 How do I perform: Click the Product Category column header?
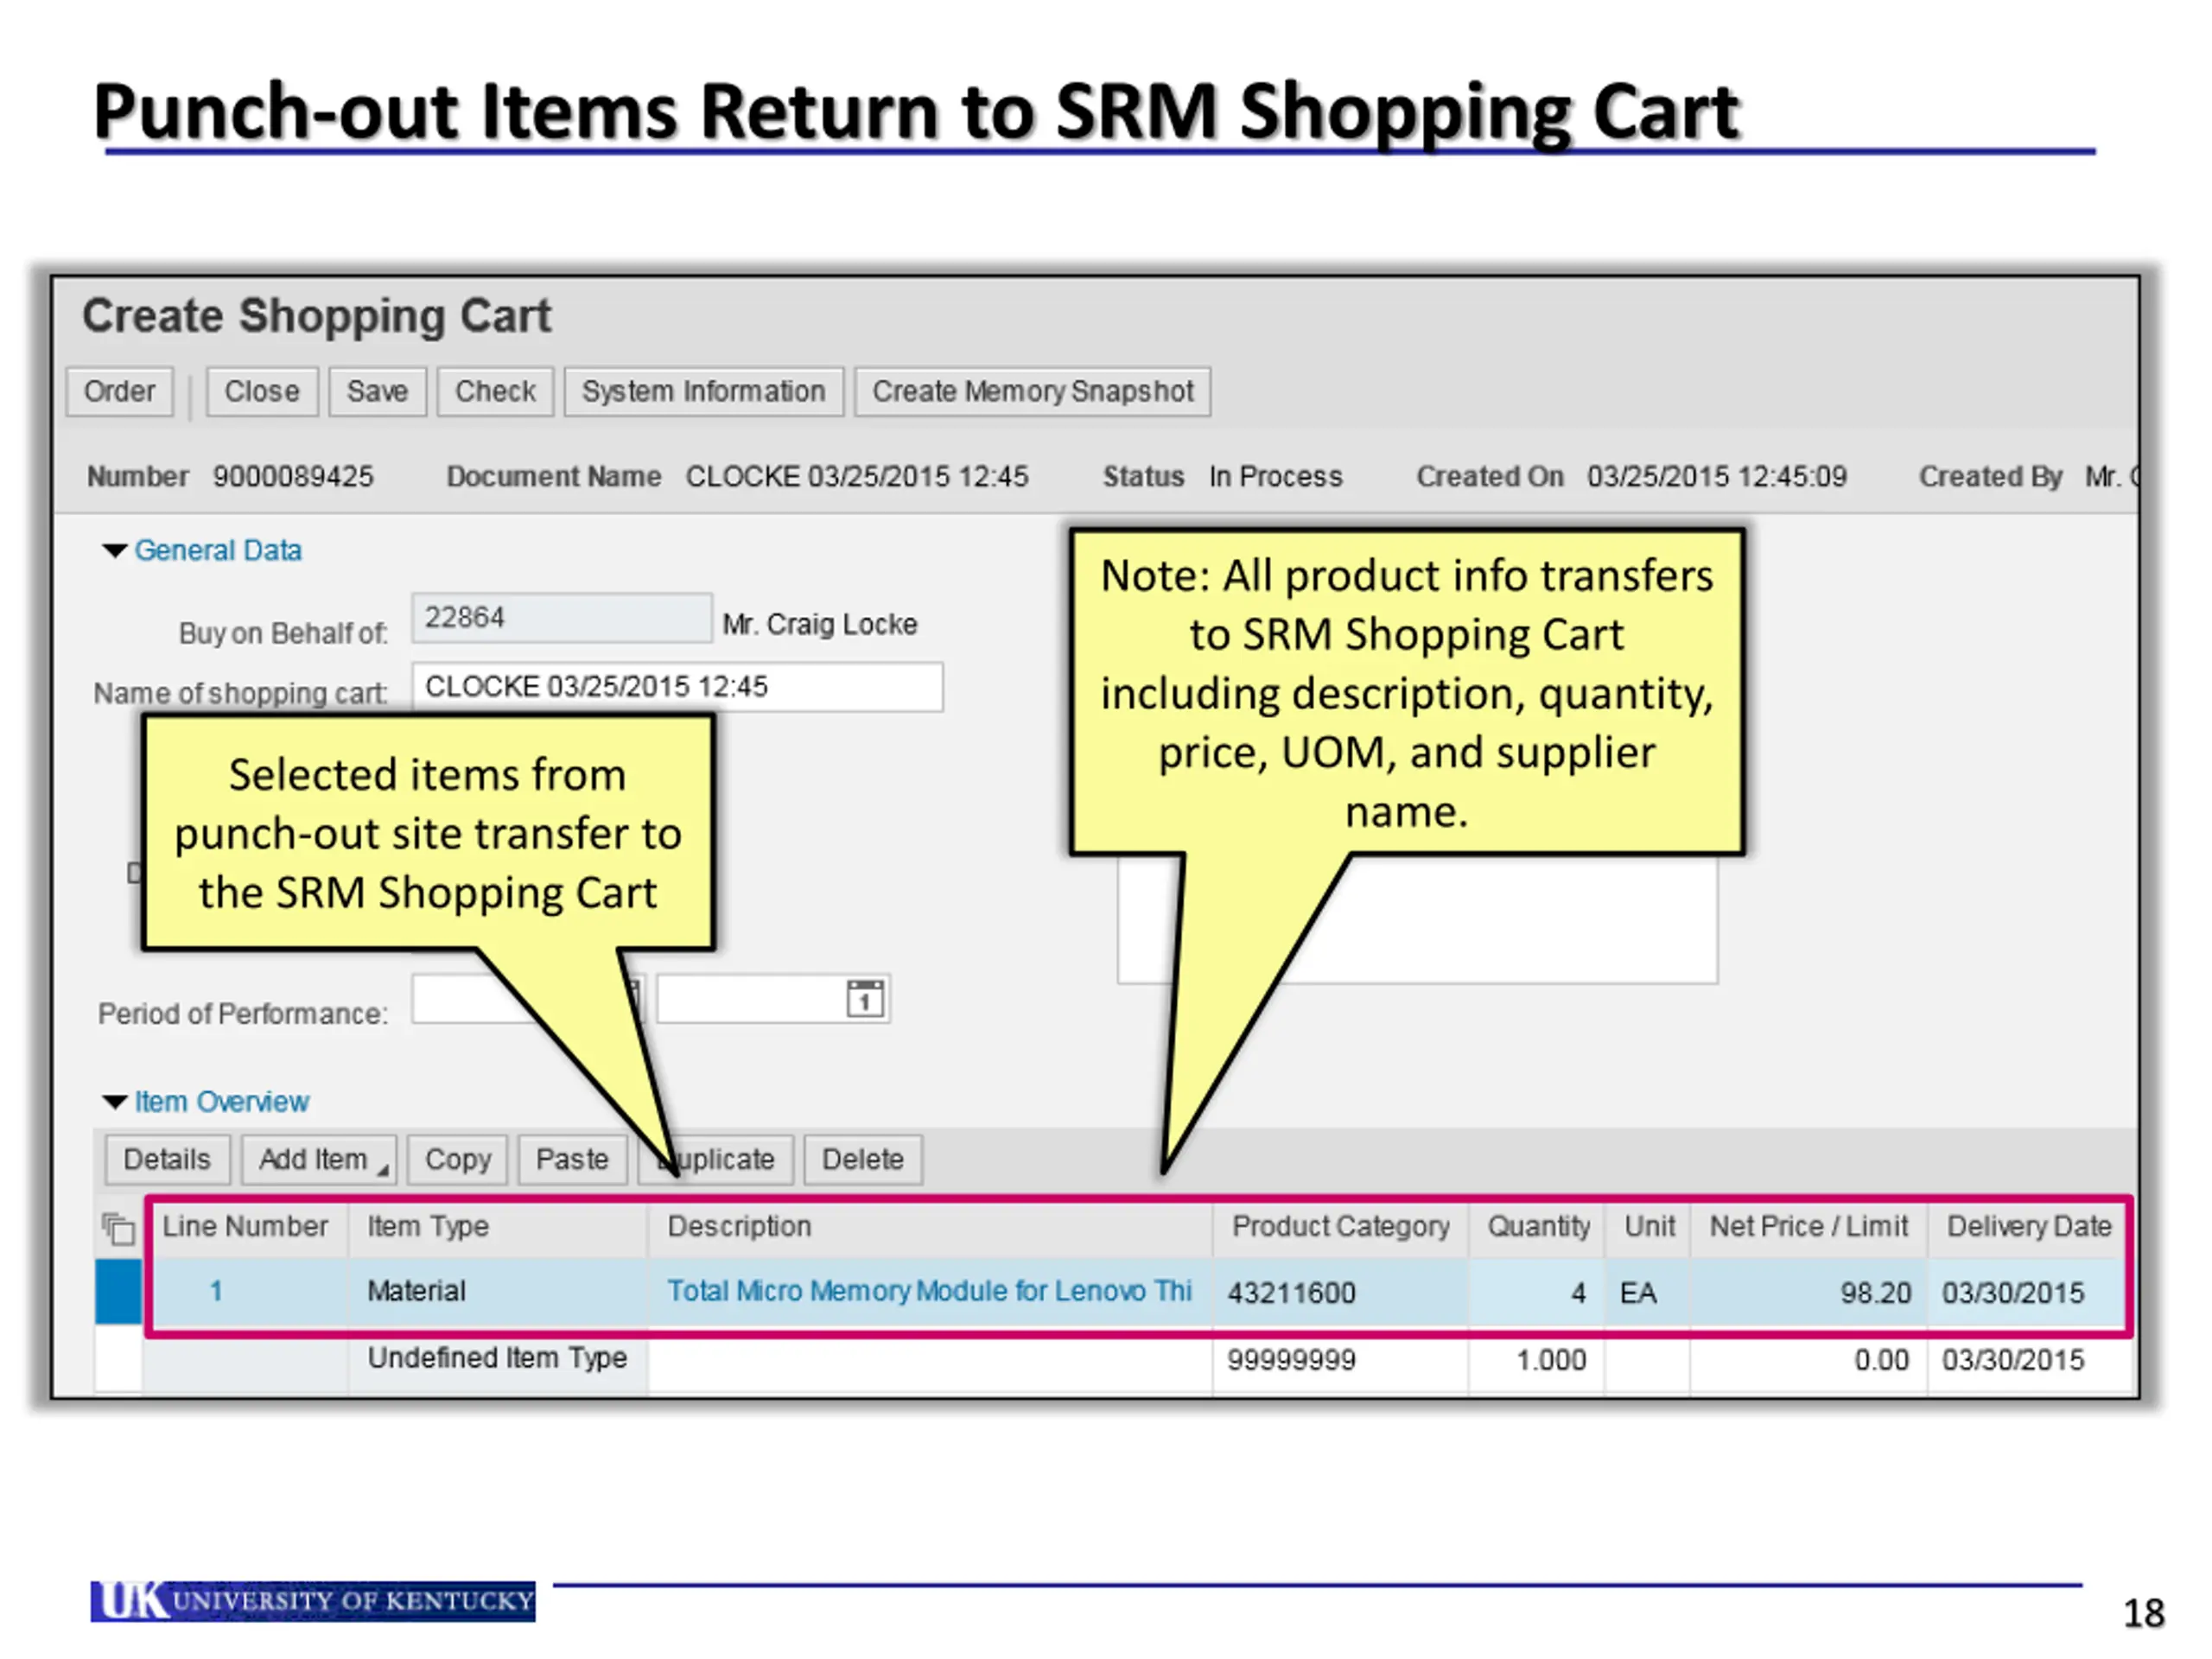[1340, 1227]
